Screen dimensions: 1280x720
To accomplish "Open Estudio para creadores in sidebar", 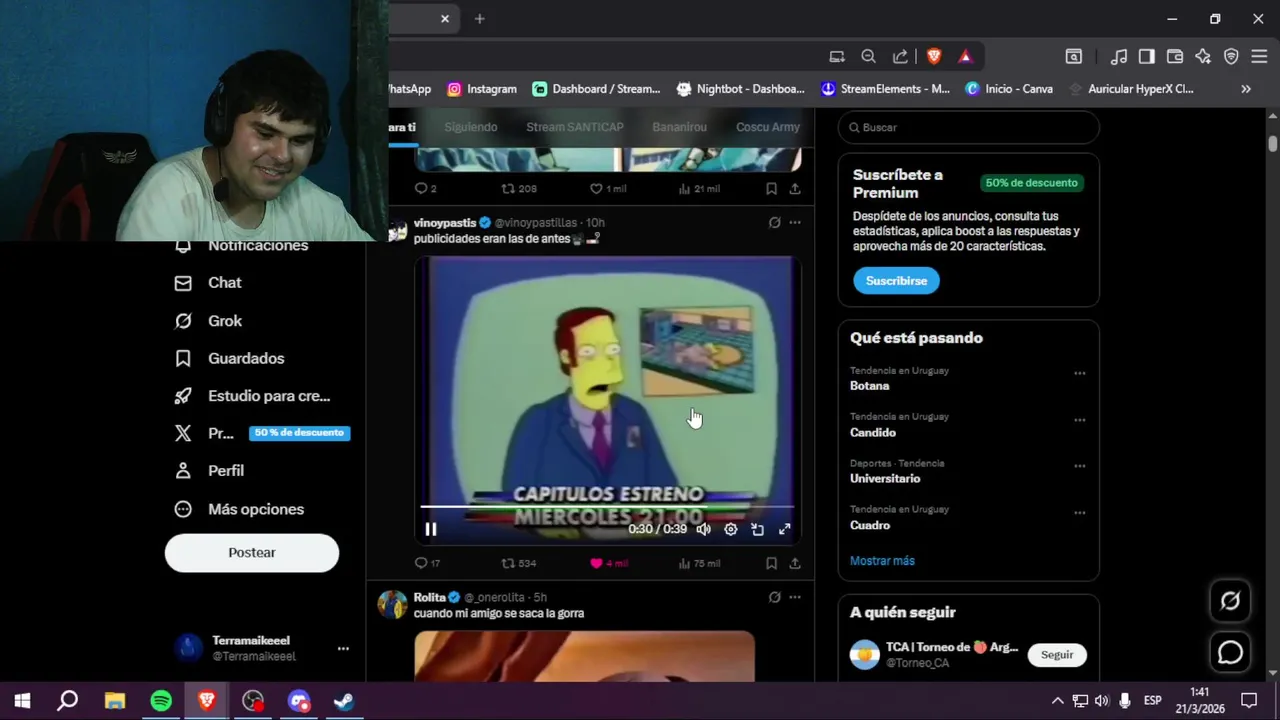I will coord(252,396).
